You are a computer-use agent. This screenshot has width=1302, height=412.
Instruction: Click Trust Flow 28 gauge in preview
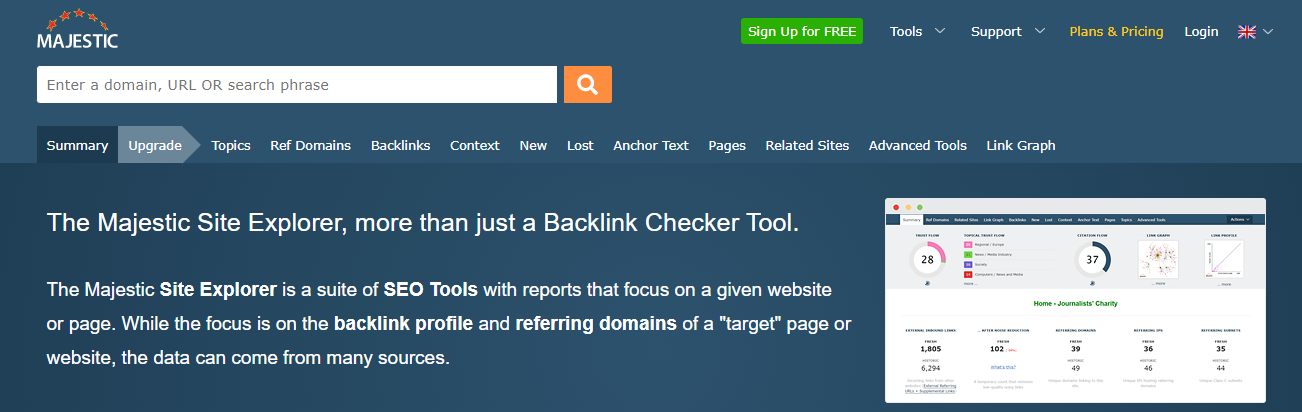pyautogui.click(x=928, y=260)
